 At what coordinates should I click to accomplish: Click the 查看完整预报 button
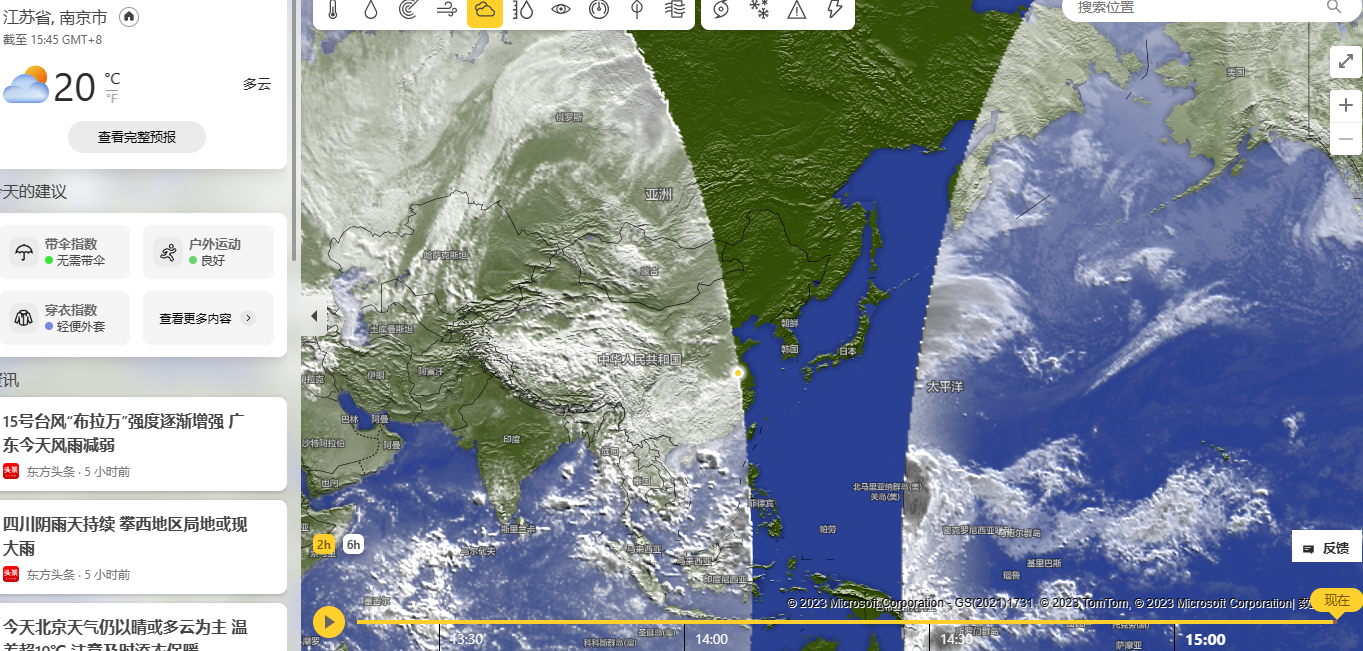click(x=137, y=137)
